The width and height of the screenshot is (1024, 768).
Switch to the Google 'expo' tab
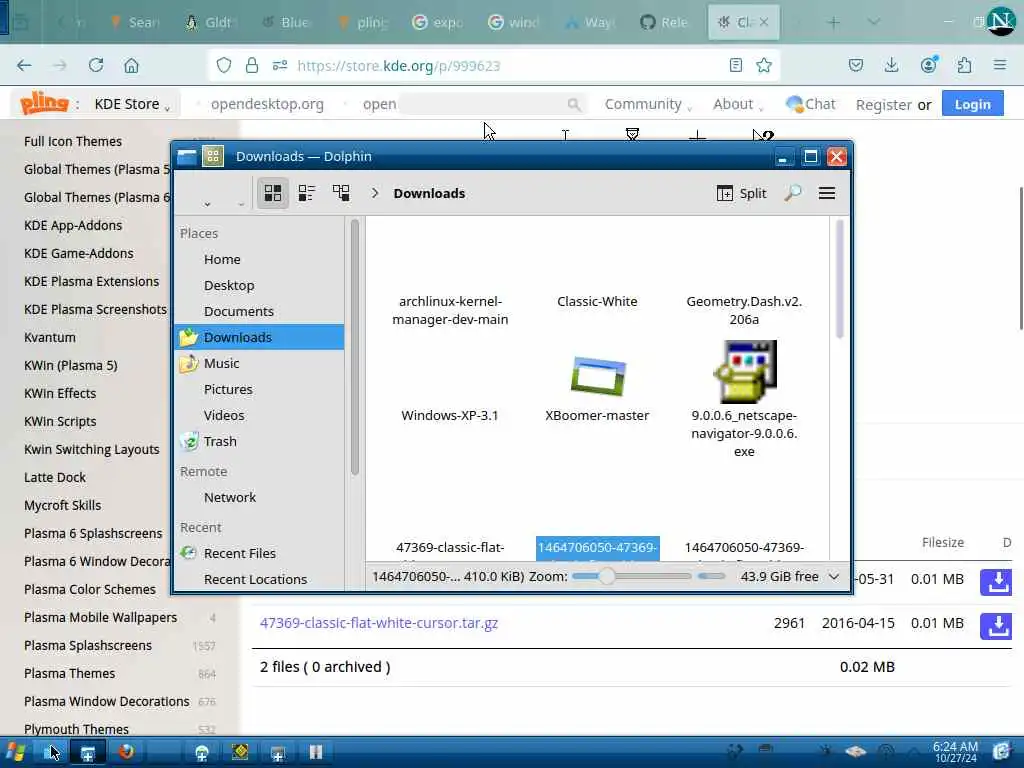click(x=437, y=23)
